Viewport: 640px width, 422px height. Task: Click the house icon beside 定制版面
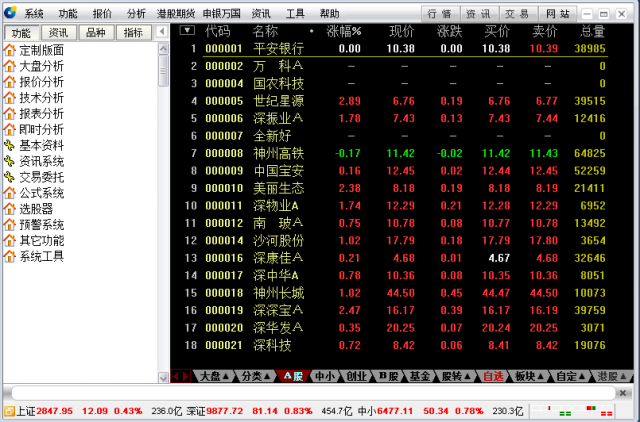click(x=10, y=50)
